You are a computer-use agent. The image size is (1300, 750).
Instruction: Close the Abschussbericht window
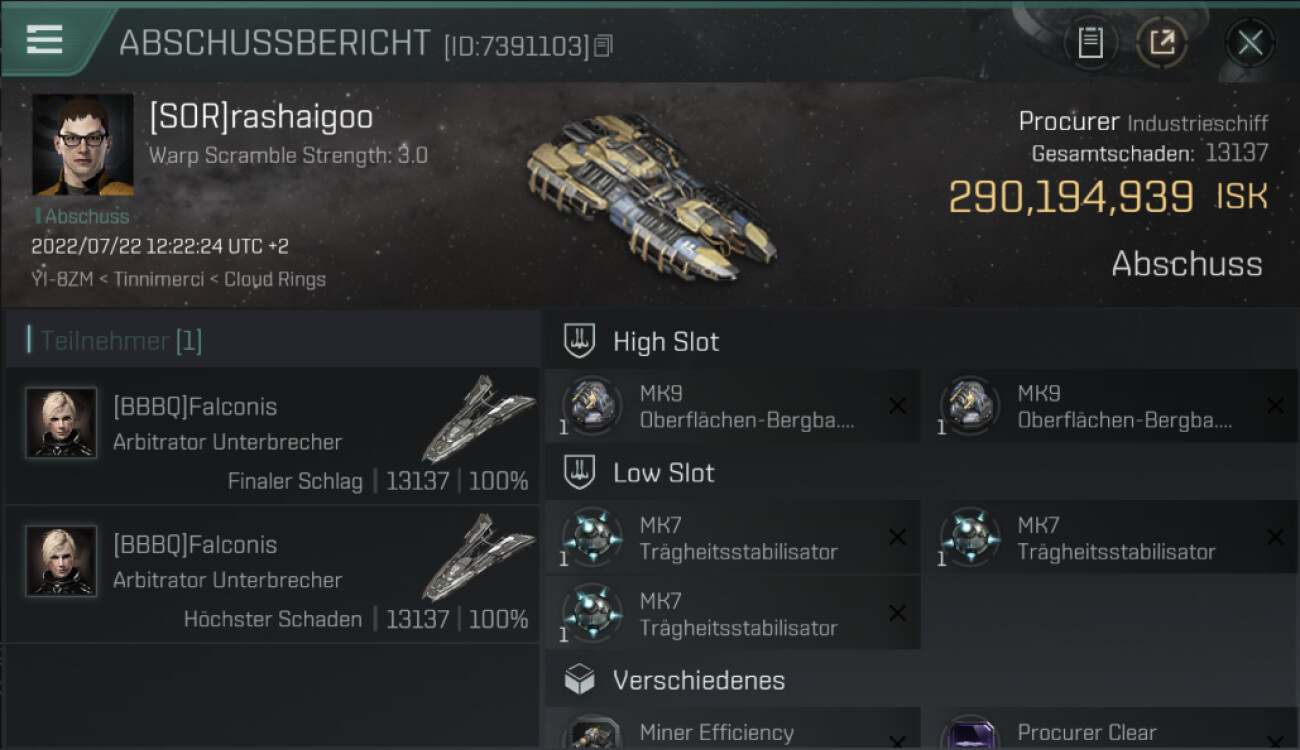(x=1250, y=42)
